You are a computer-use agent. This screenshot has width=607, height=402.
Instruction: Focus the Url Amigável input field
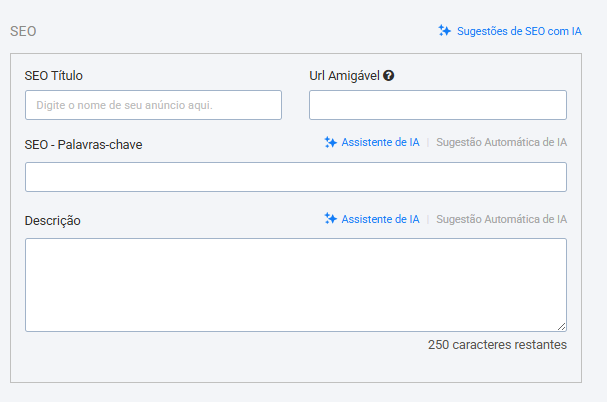point(438,105)
